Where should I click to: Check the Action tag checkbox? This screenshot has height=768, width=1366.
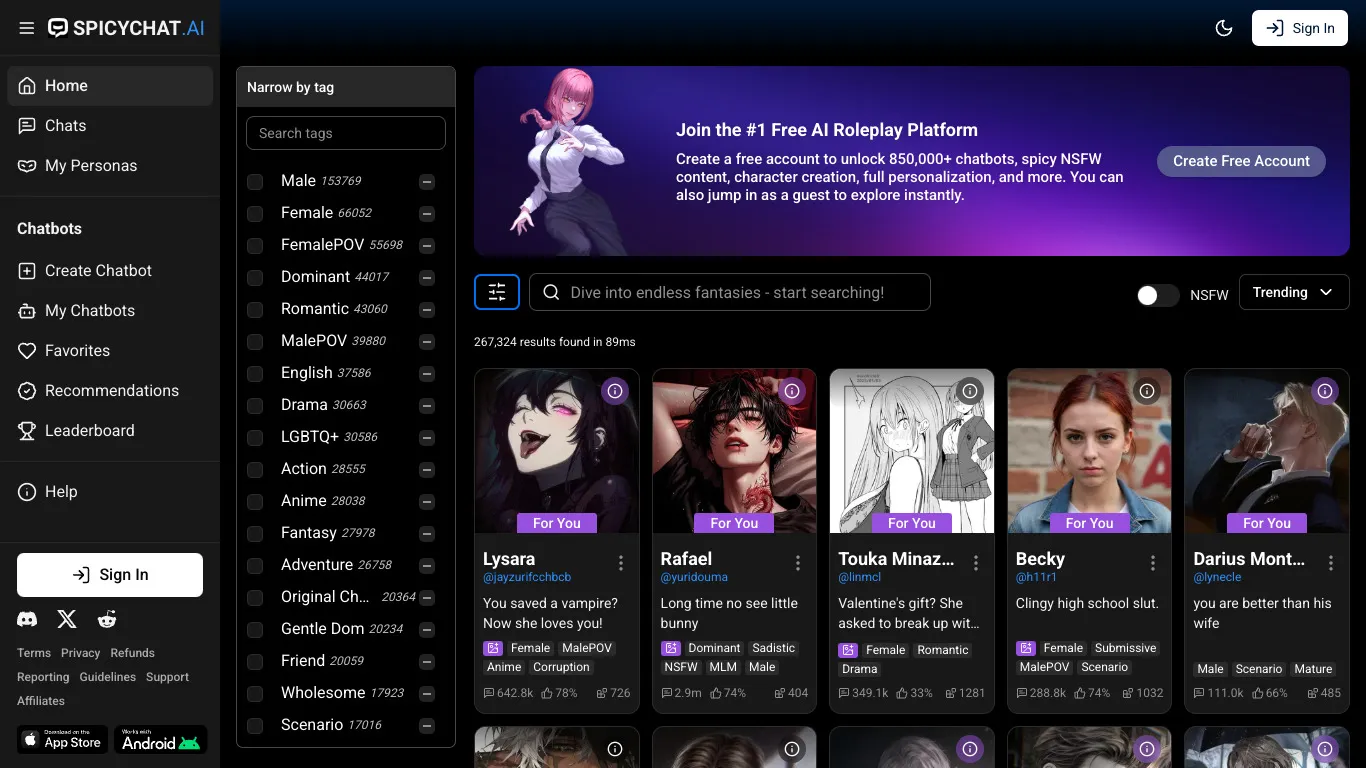coord(255,470)
